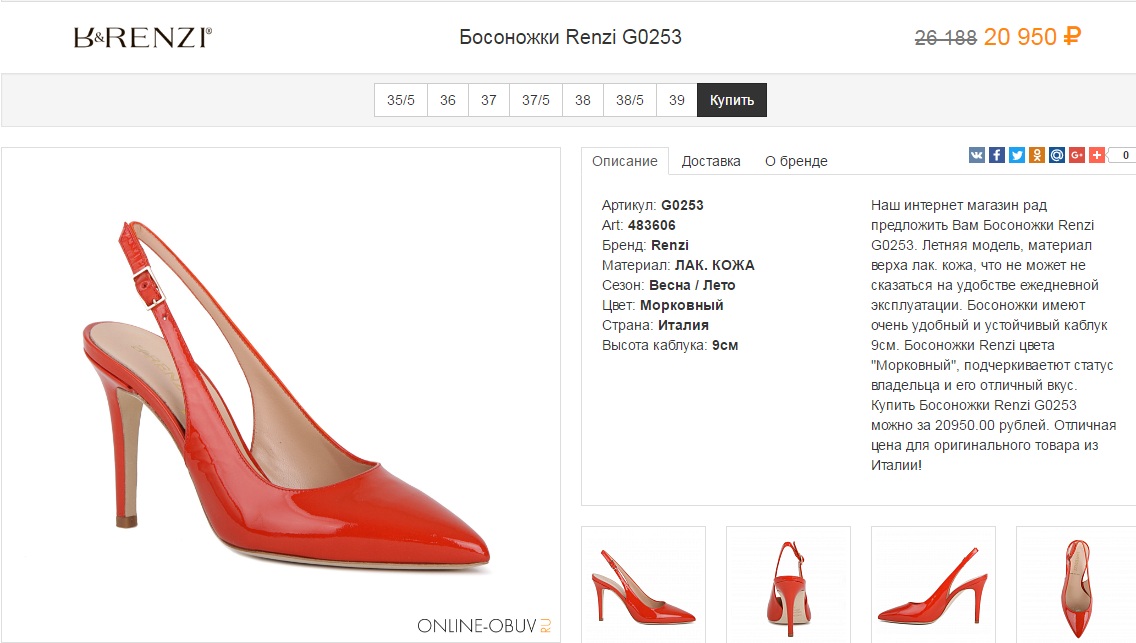Open the main red shoe image

coord(281,395)
